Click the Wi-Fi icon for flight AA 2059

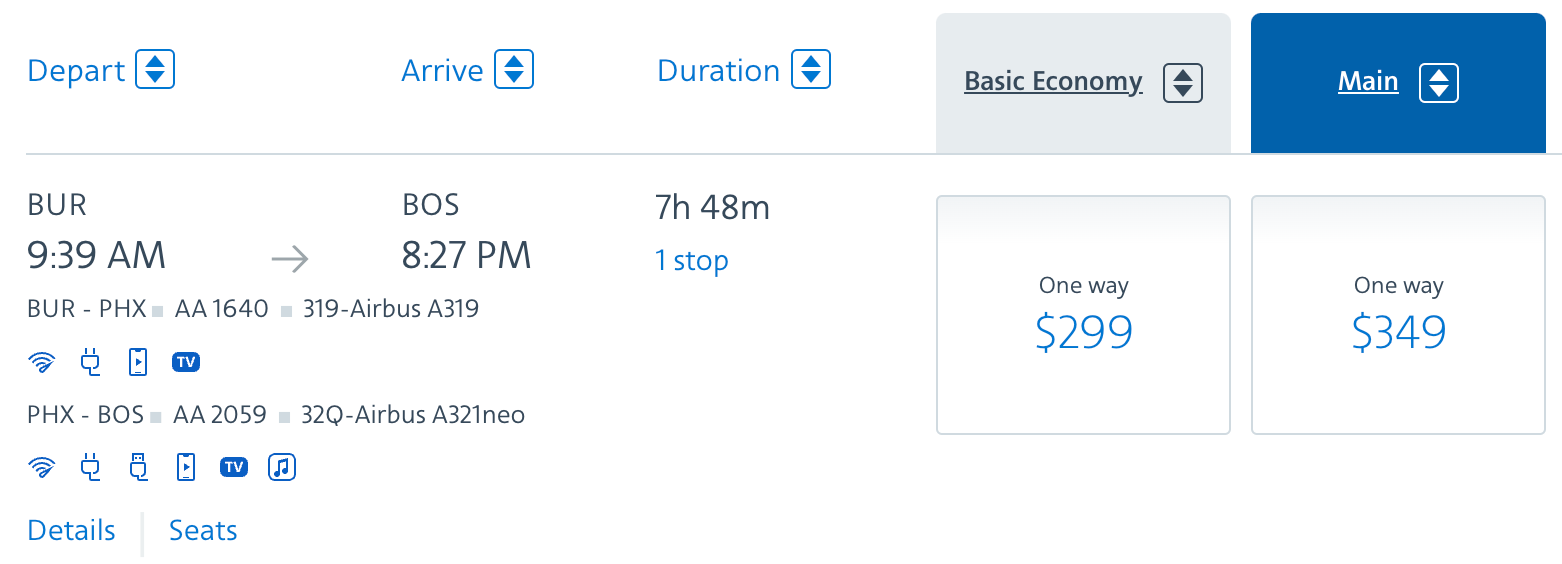click(42, 467)
